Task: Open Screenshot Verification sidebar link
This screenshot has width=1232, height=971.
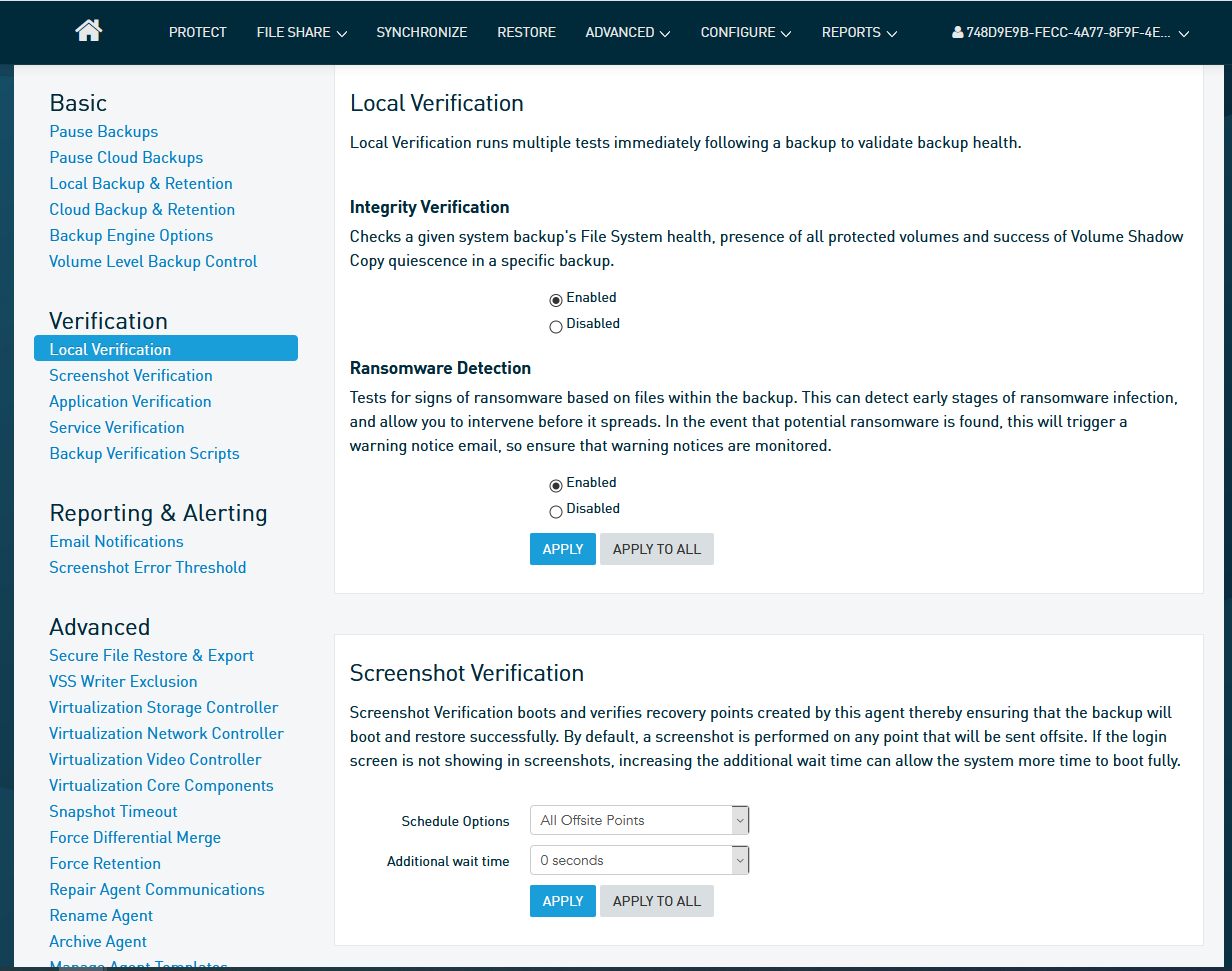Action: tap(131, 375)
